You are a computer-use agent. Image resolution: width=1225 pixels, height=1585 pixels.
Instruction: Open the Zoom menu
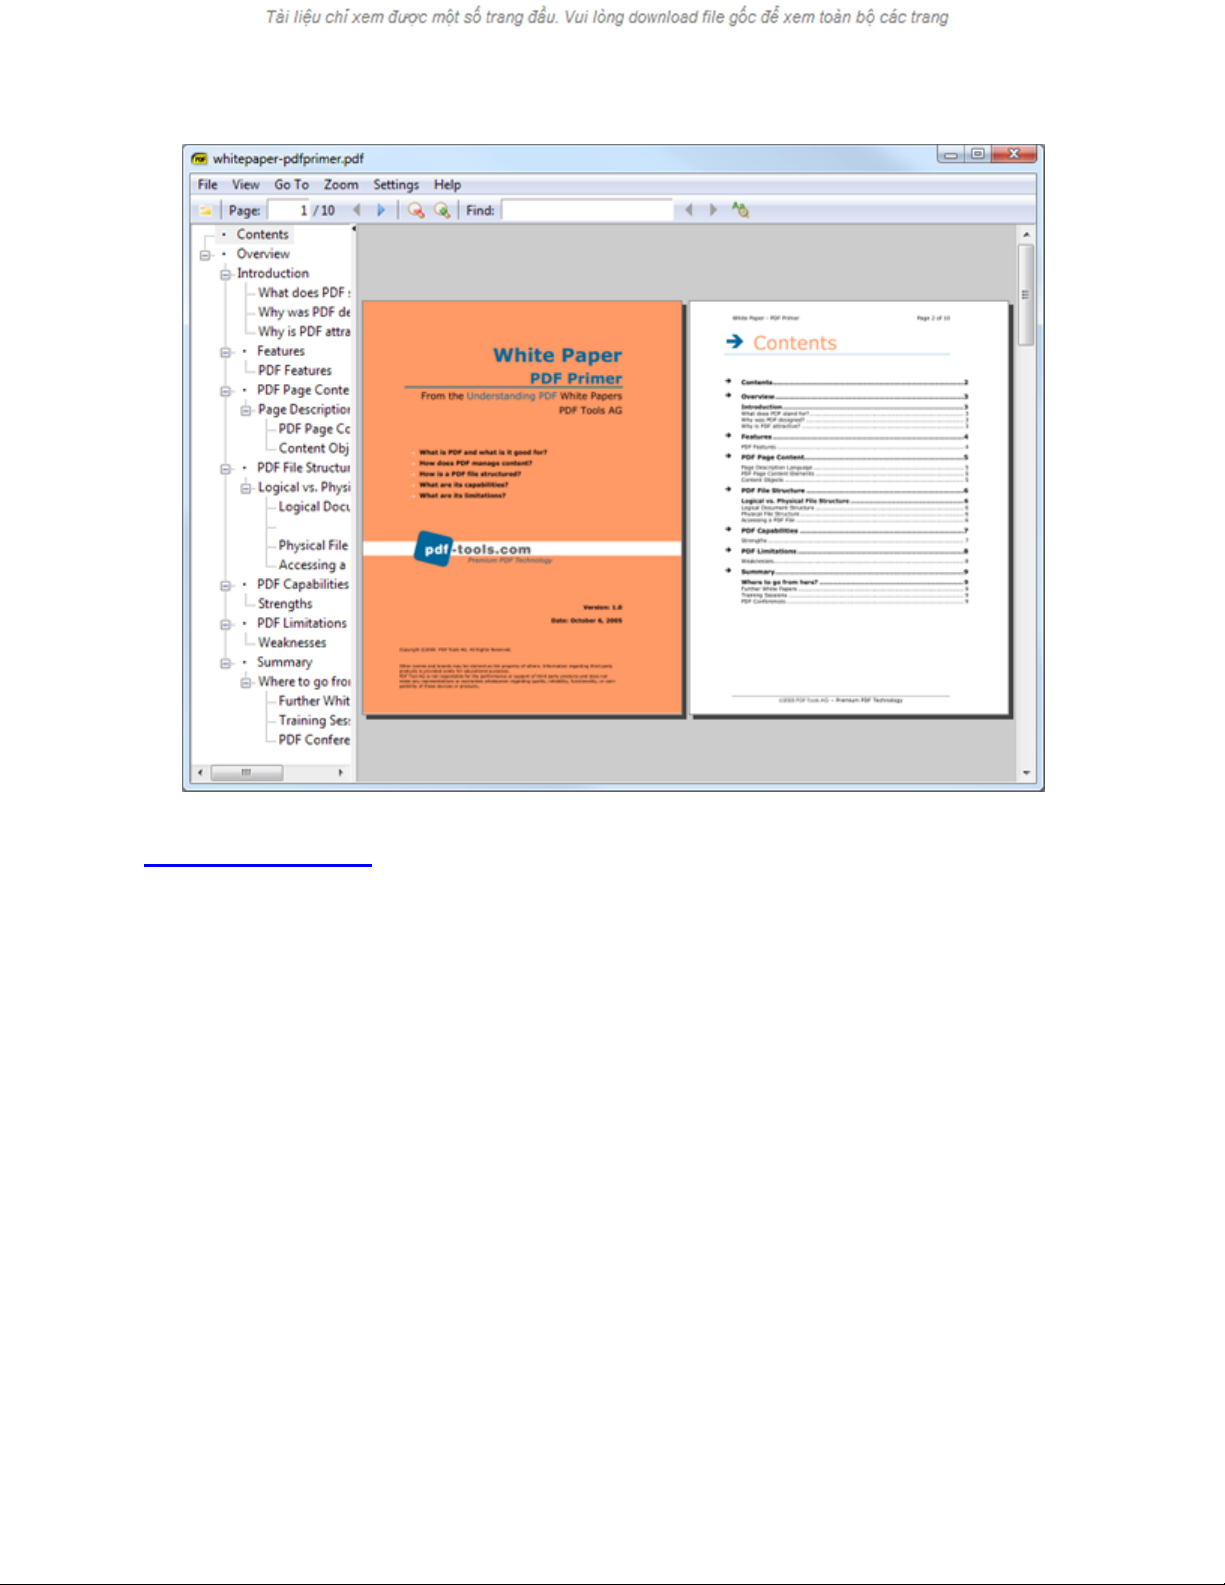341,185
